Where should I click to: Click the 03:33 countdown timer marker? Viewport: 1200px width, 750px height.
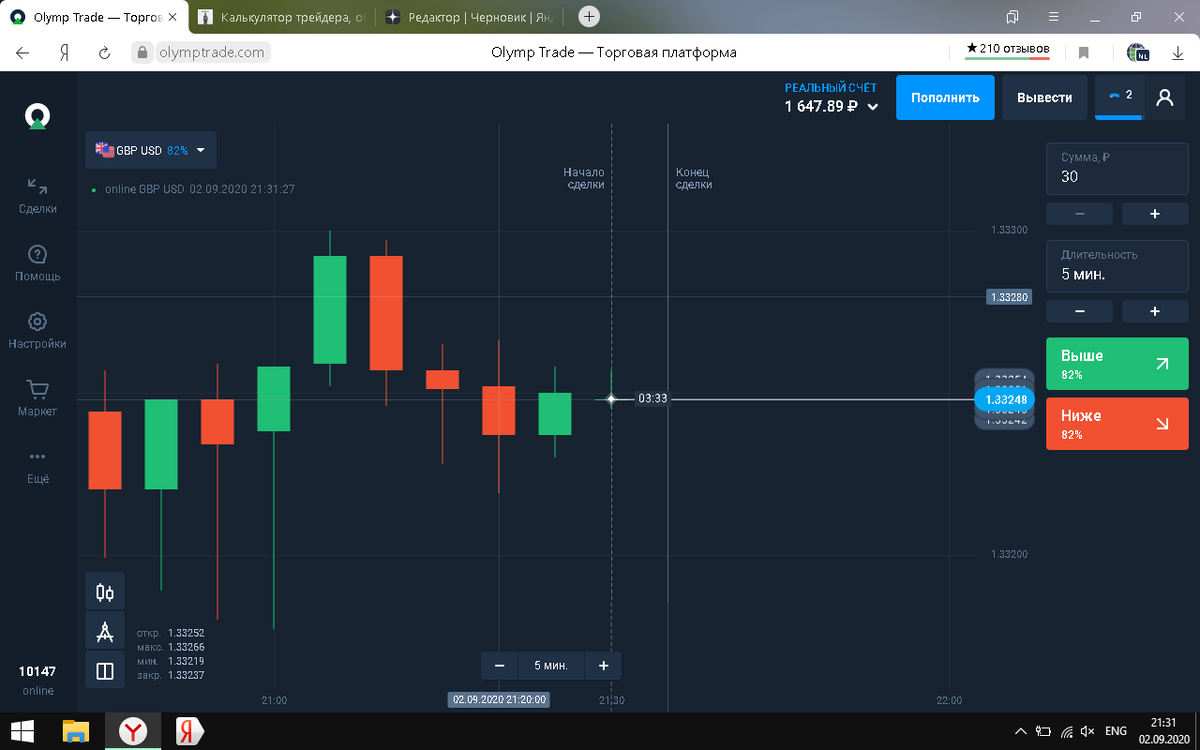click(652, 398)
